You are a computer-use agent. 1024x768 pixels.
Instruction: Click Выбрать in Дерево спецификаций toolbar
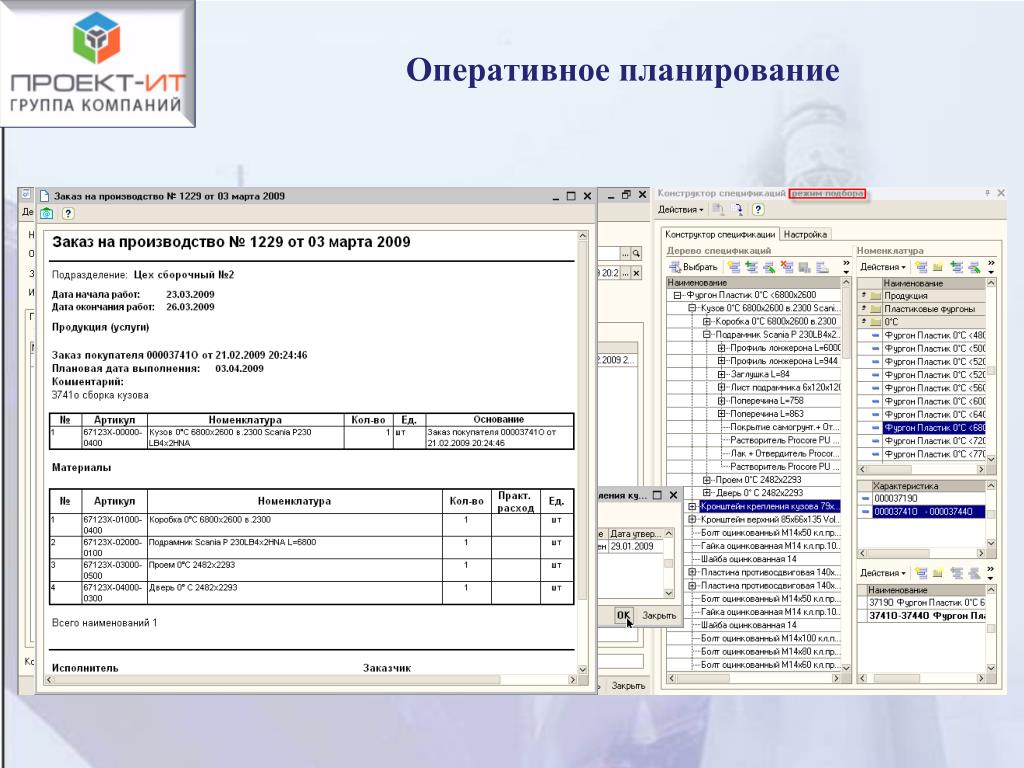coord(694,267)
